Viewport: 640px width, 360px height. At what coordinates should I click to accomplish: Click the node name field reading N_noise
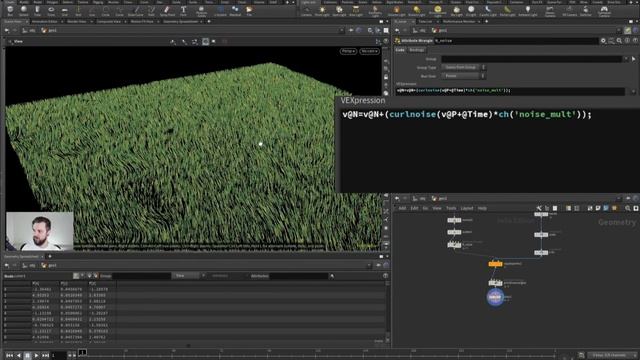[516, 40]
